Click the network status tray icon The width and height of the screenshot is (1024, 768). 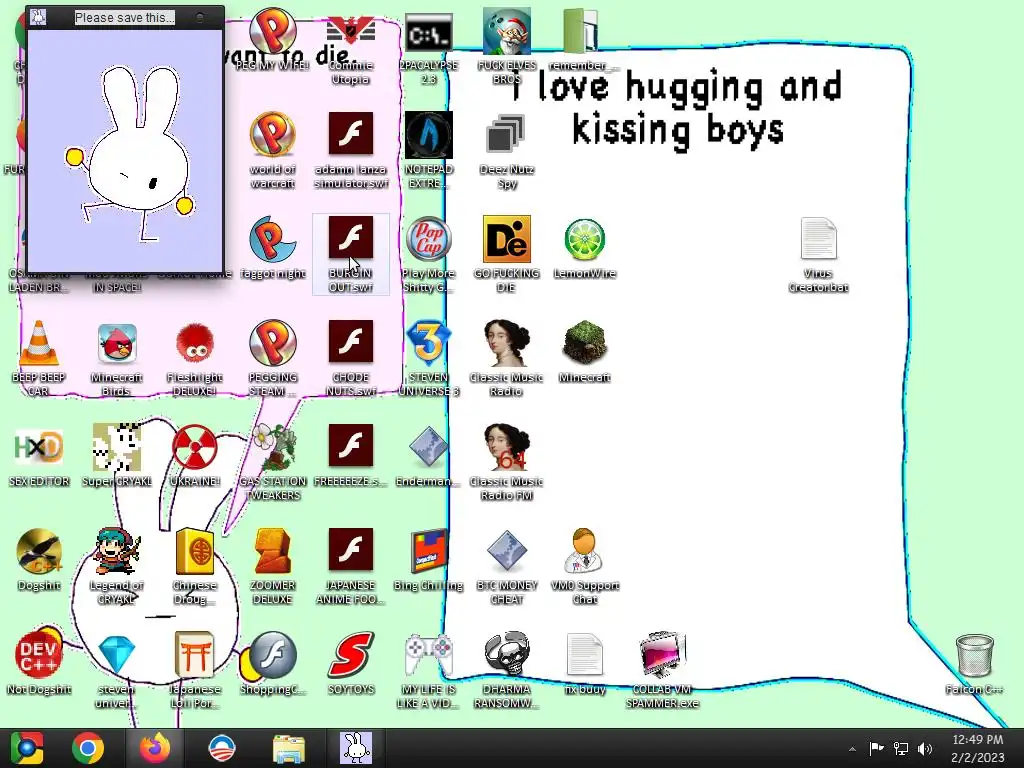(x=901, y=748)
